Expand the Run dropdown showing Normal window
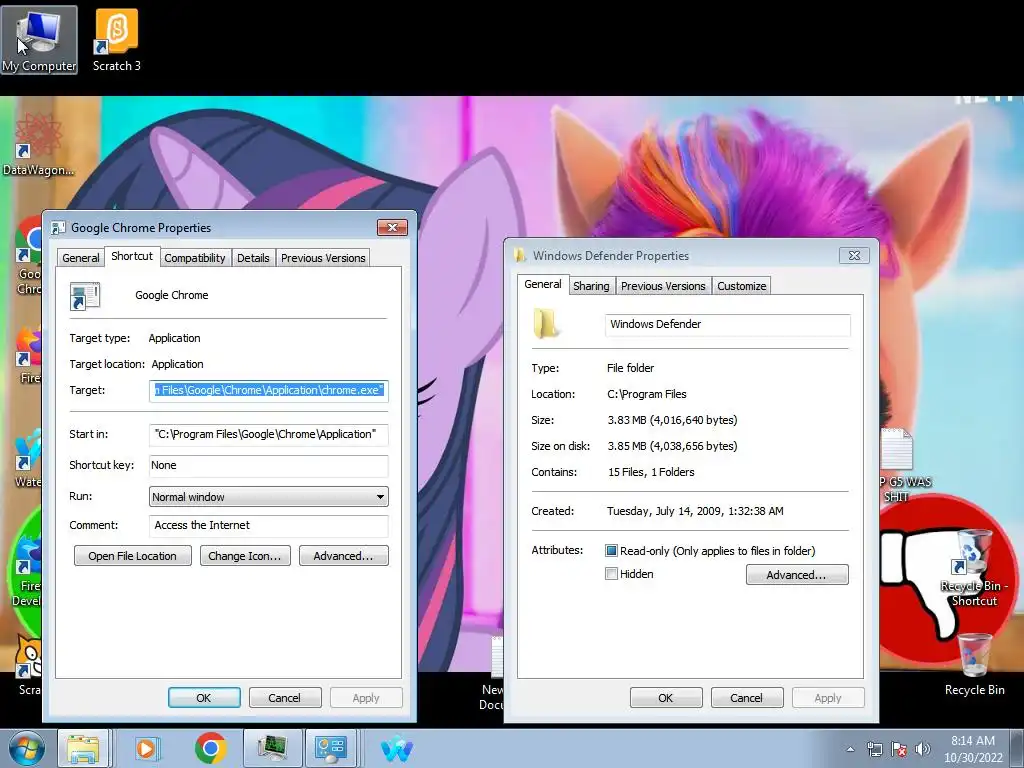 coord(268,497)
